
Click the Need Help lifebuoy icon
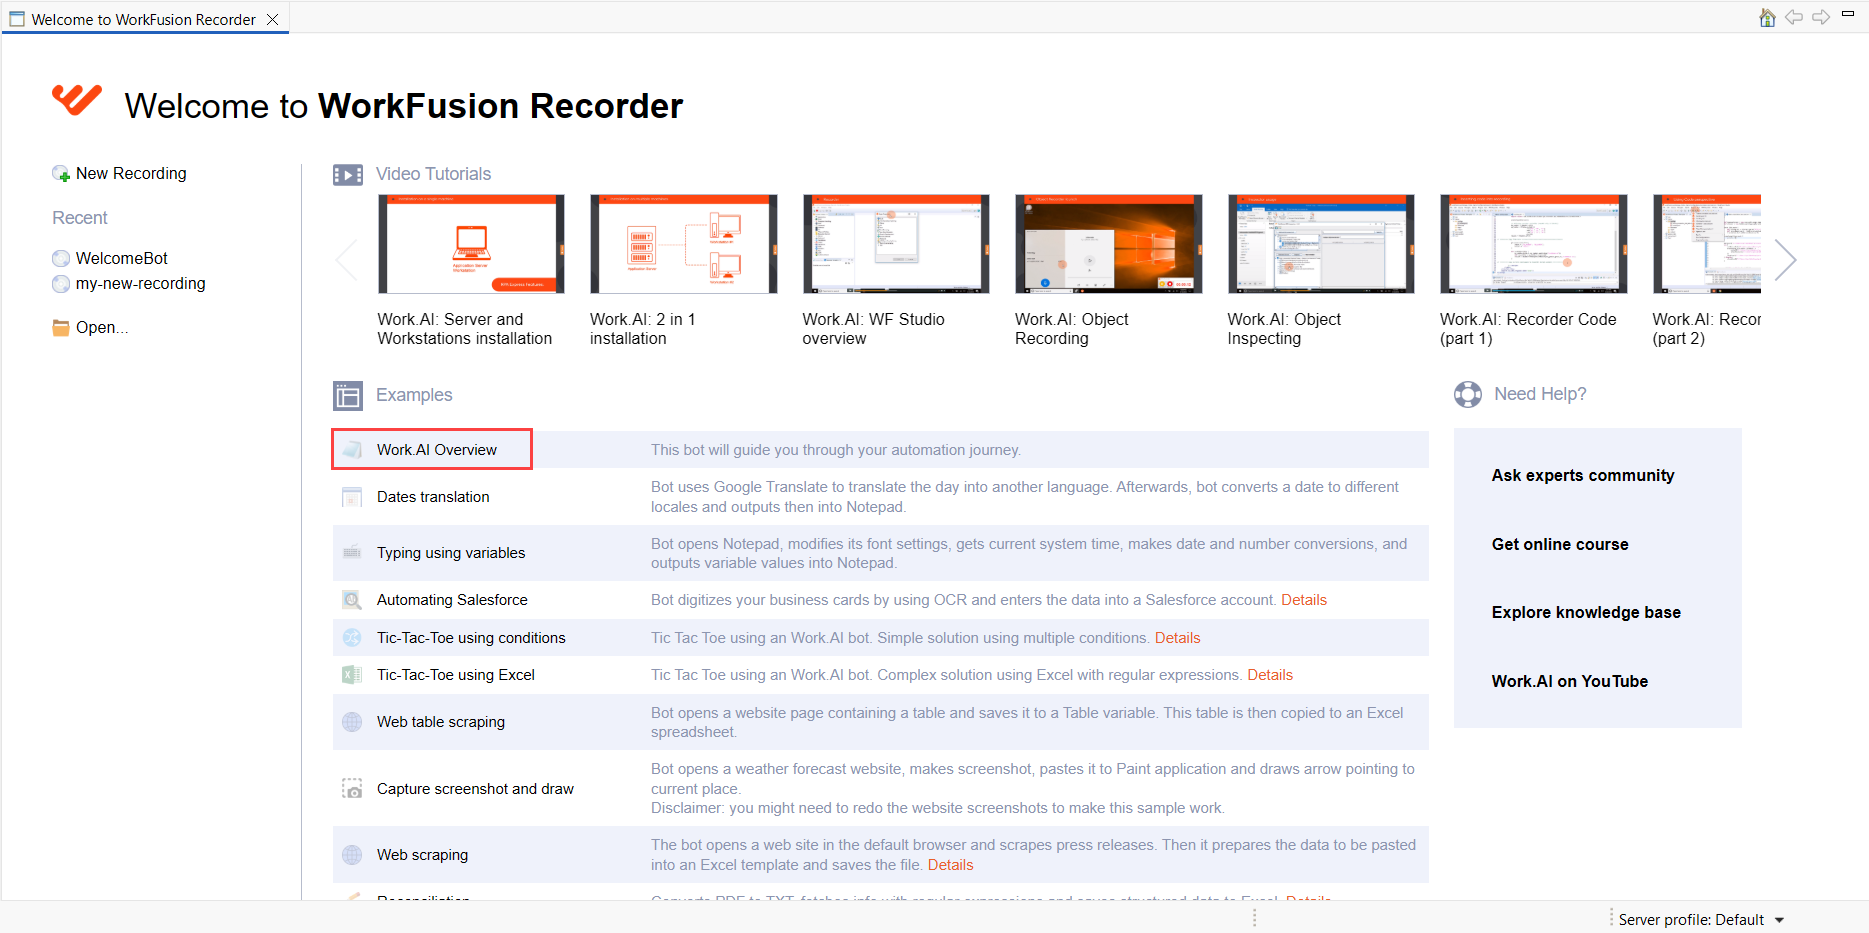pos(1468,395)
